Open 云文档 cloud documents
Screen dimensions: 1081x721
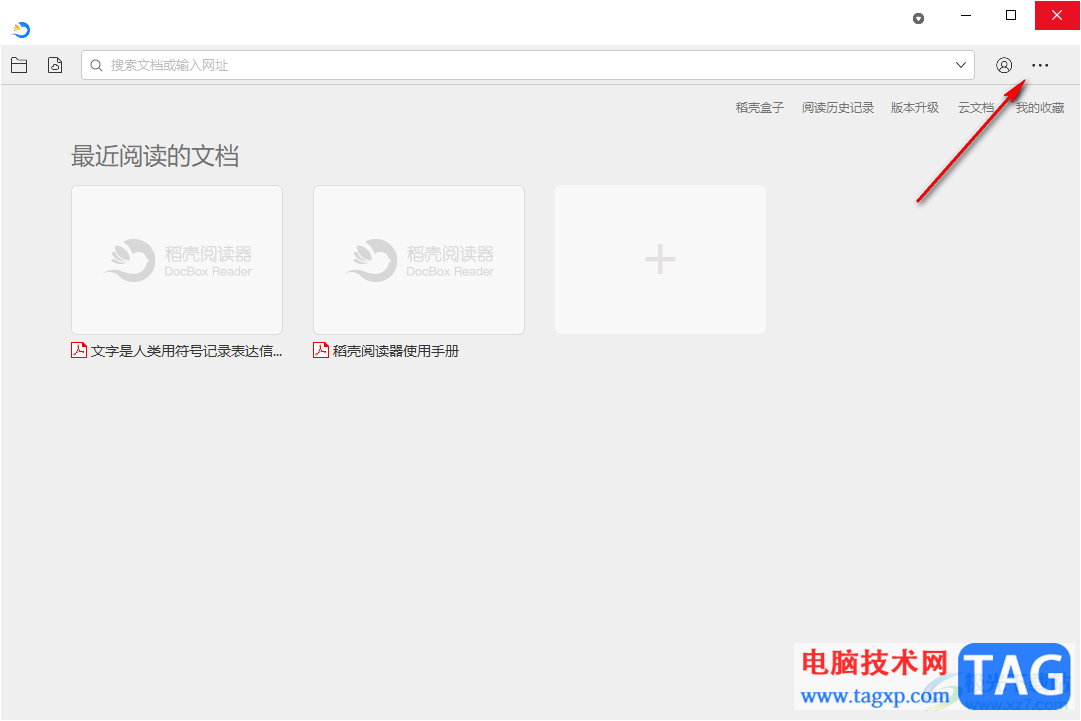[x=976, y=108]
